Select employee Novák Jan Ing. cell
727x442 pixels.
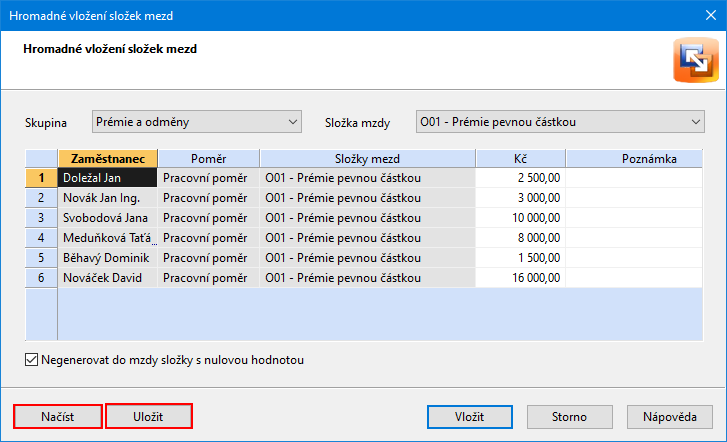coord(108,198)
